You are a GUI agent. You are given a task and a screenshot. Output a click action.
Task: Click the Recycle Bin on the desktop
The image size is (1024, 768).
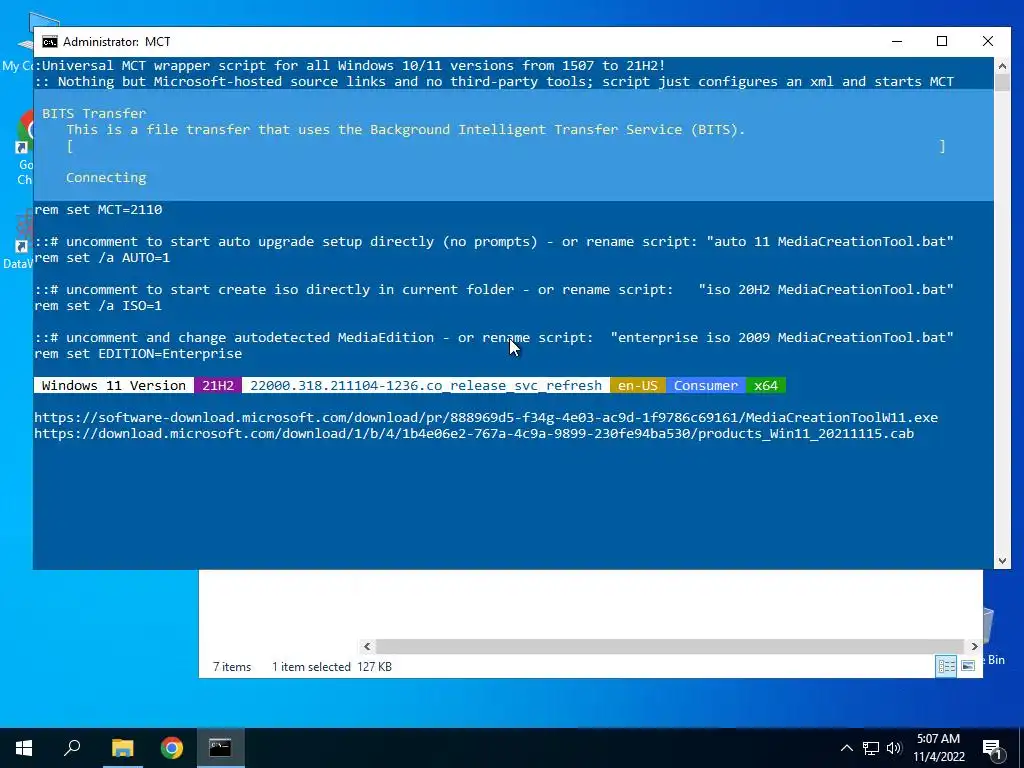(993, 637)
